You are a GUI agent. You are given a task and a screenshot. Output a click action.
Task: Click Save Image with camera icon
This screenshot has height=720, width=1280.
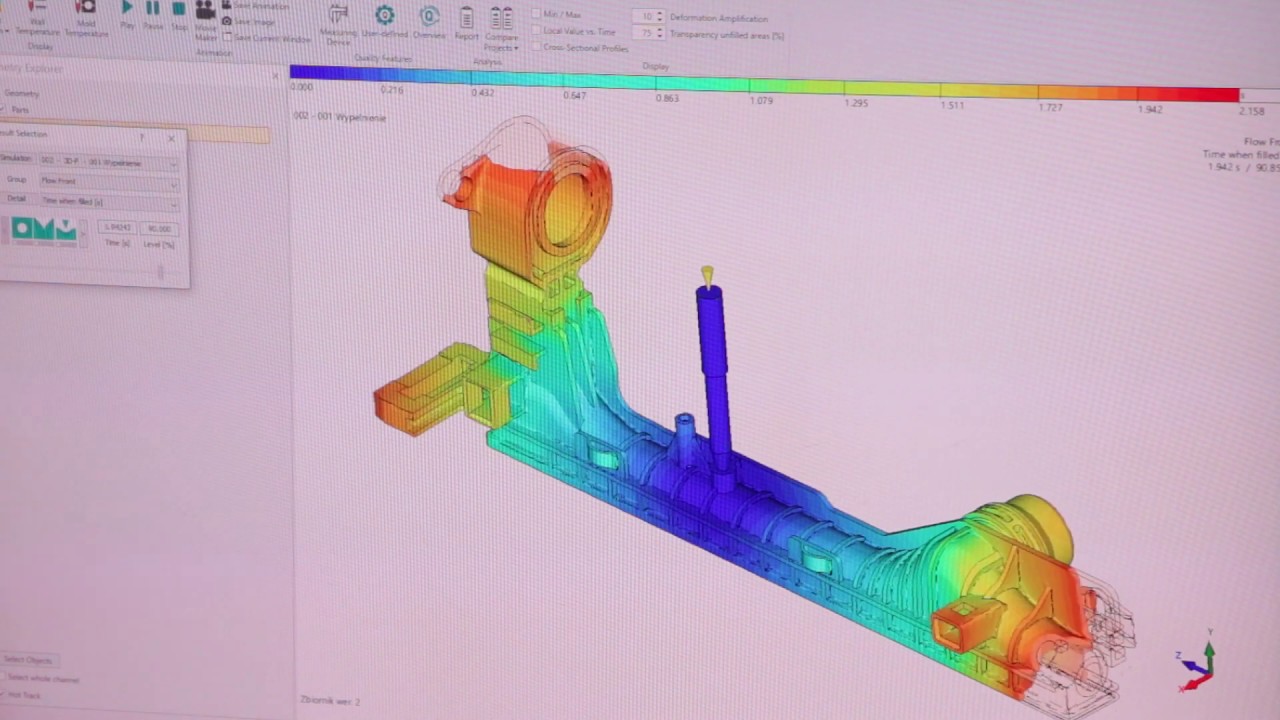(250, 21)
